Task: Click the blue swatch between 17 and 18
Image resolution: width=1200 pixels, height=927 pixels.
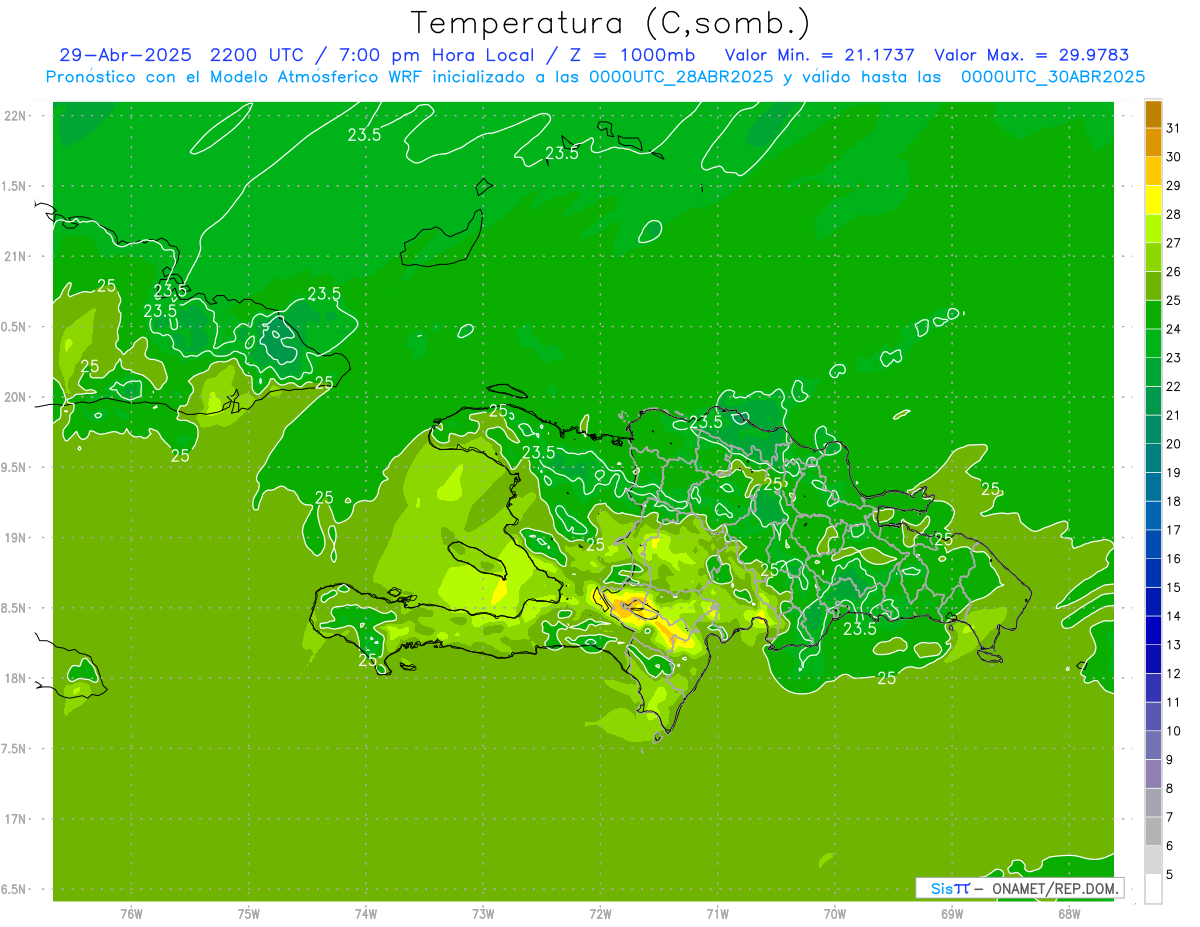Action: [x=1153, y=516]
